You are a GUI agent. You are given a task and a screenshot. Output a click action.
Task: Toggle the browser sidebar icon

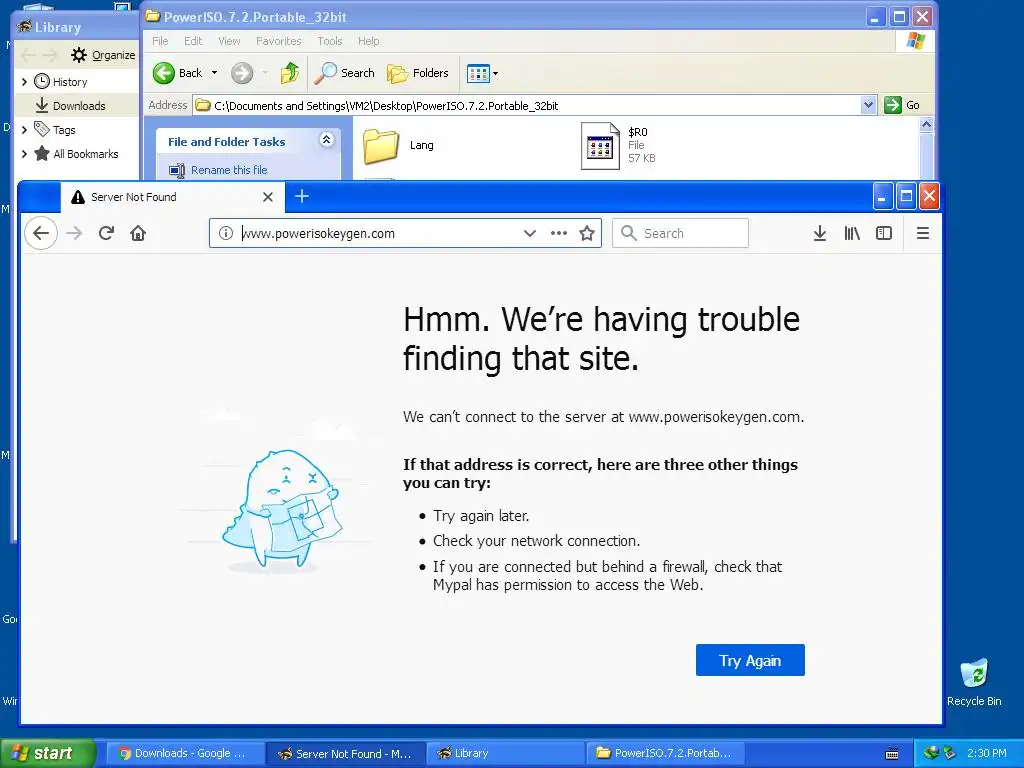pos(884,233)
